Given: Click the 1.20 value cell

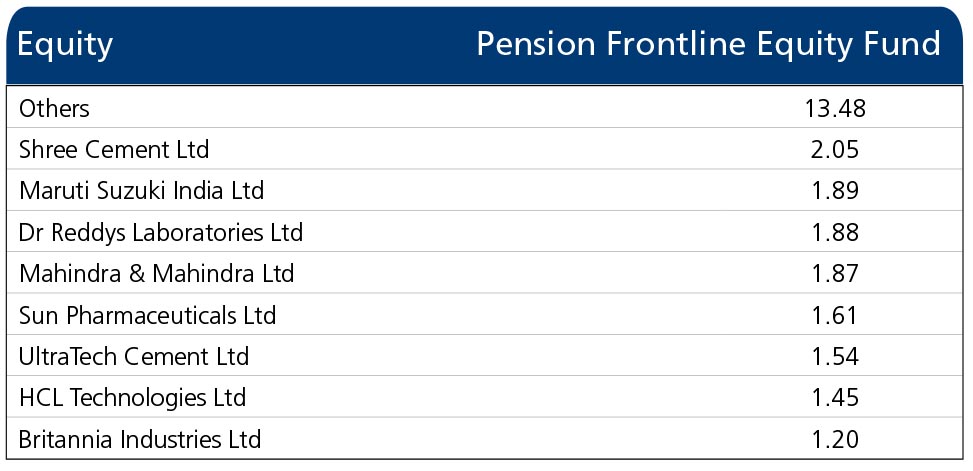Looking at the screenshot, I should tap(835, 439).
